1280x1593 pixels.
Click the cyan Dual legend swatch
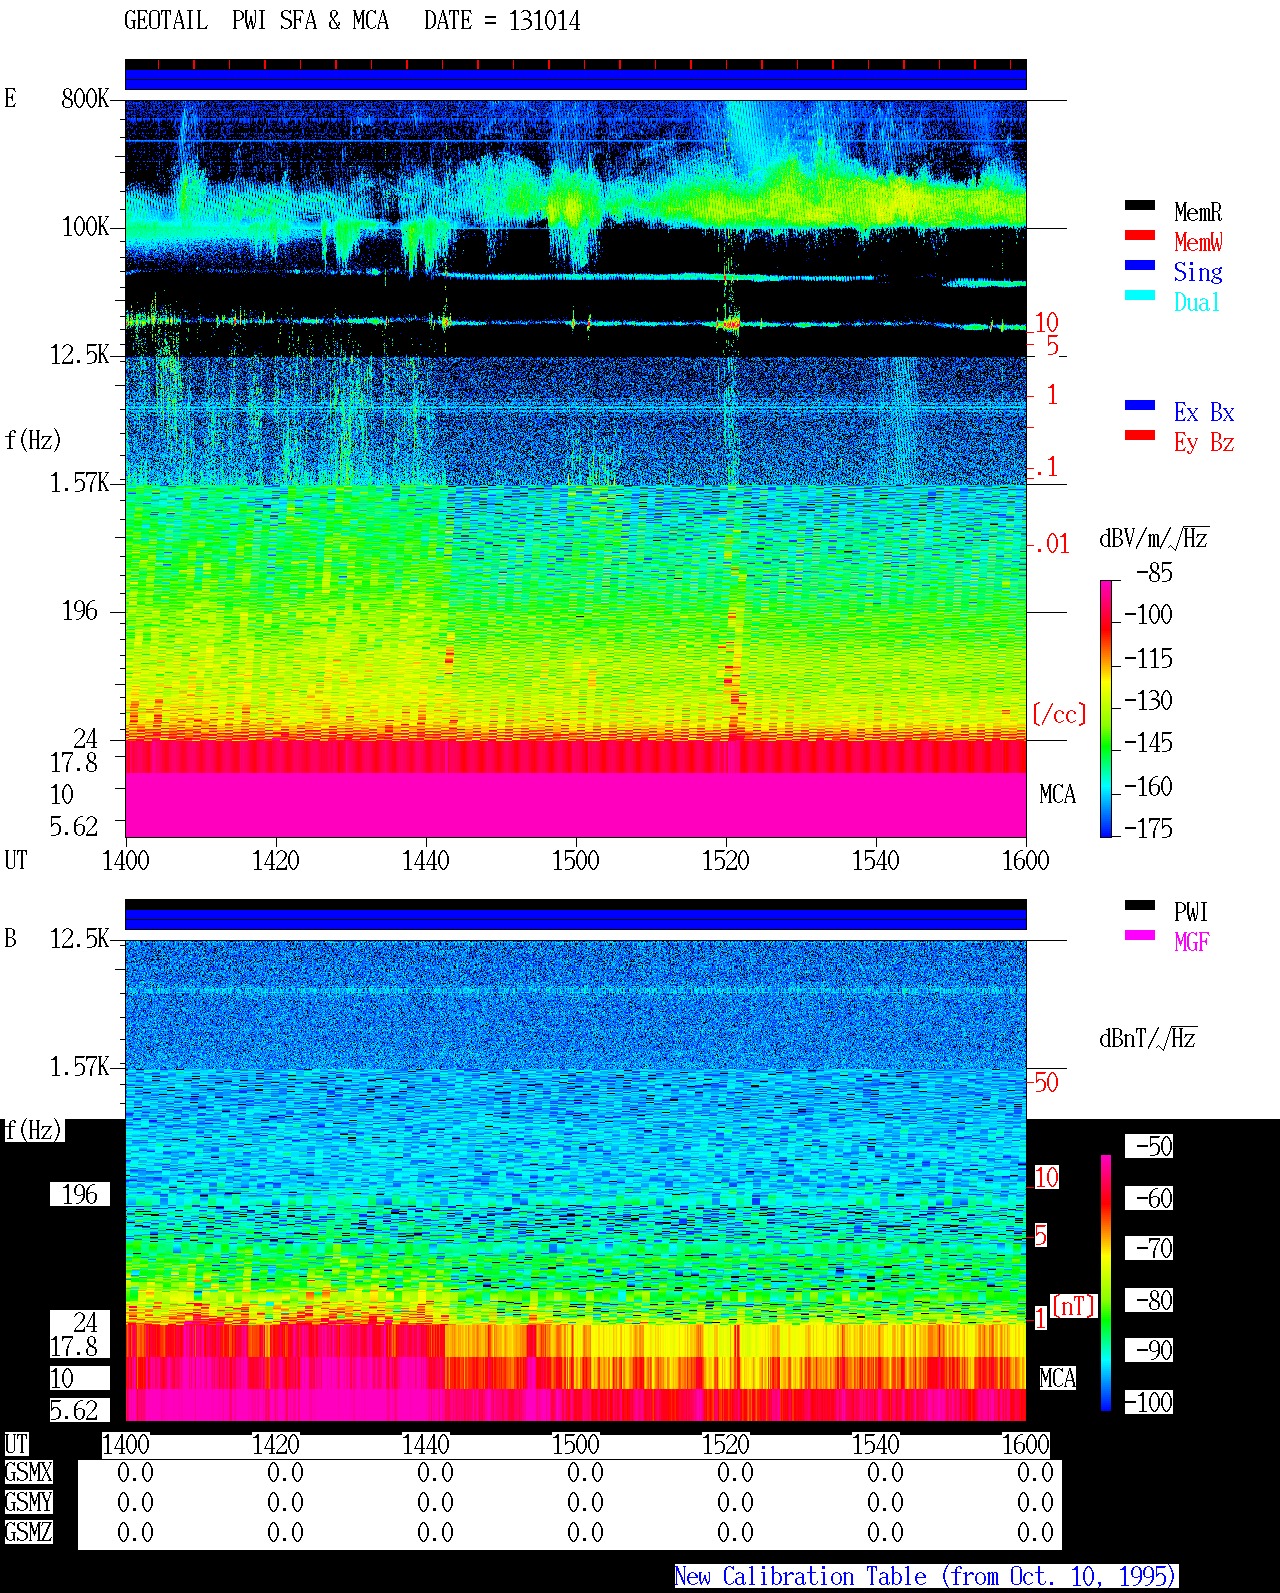coord(1140,296)
